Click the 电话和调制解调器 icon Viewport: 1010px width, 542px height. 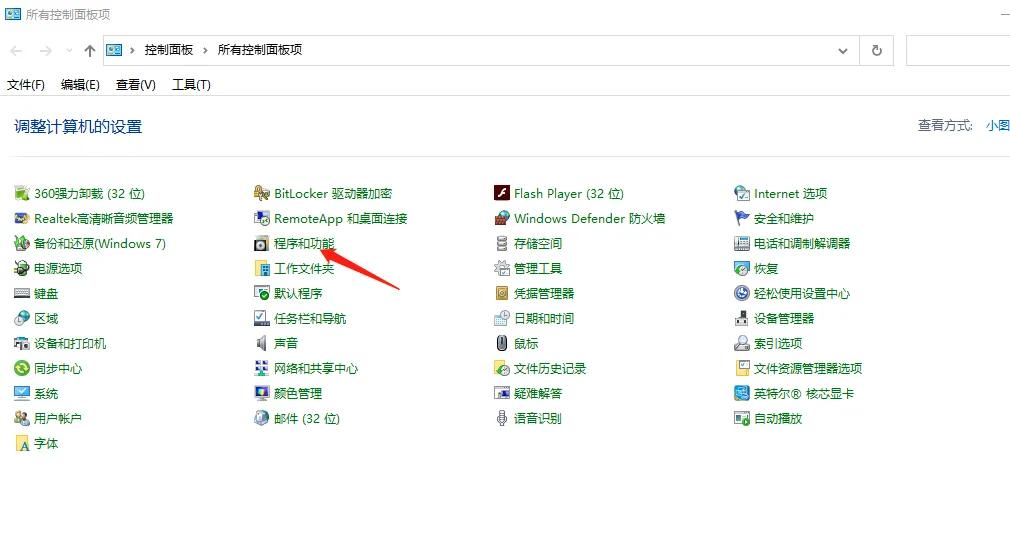tap(742, 244)
